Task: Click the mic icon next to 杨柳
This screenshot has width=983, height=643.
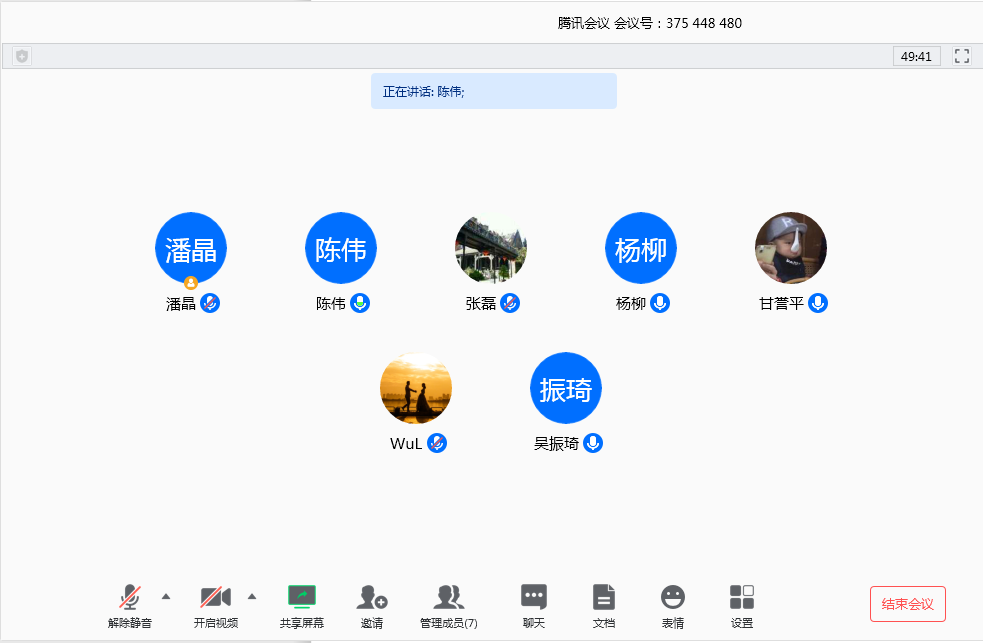Action: point(660,303)
